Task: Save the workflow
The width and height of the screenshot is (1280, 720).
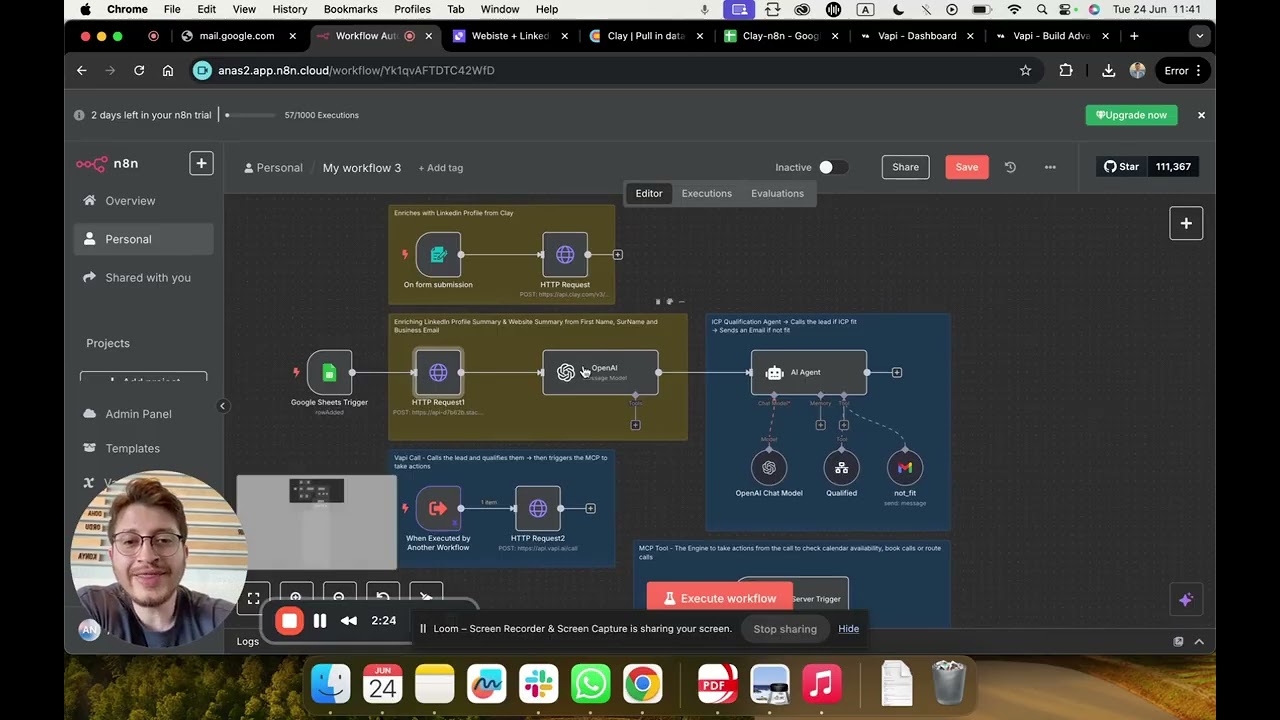Action: 967,167
